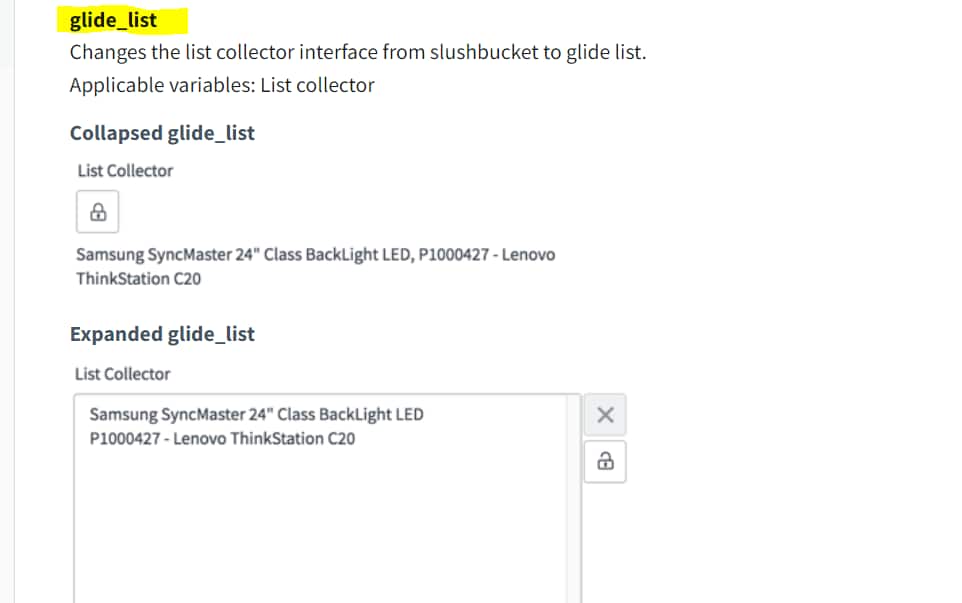Click the 'Applicable variables: List collector' line
Image resolution: width=962 pixels, height=603 pixels.
coord(222,85)
